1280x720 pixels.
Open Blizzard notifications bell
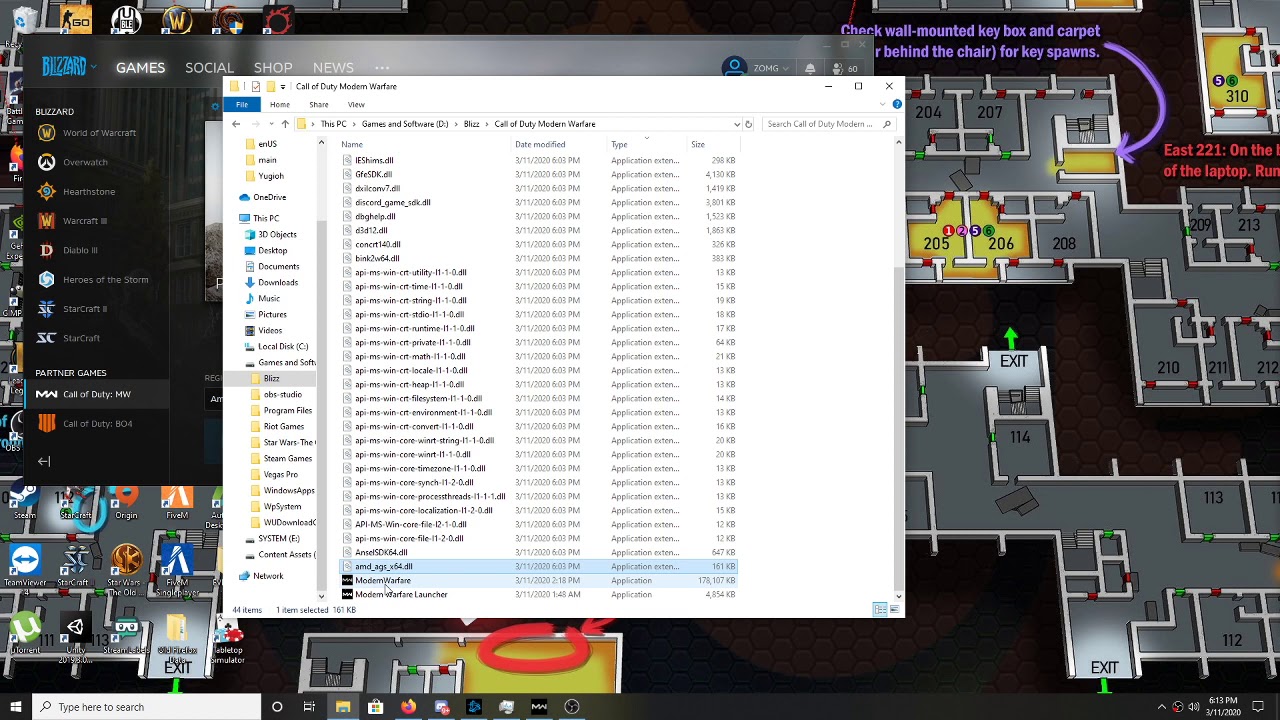click(810, 68)
